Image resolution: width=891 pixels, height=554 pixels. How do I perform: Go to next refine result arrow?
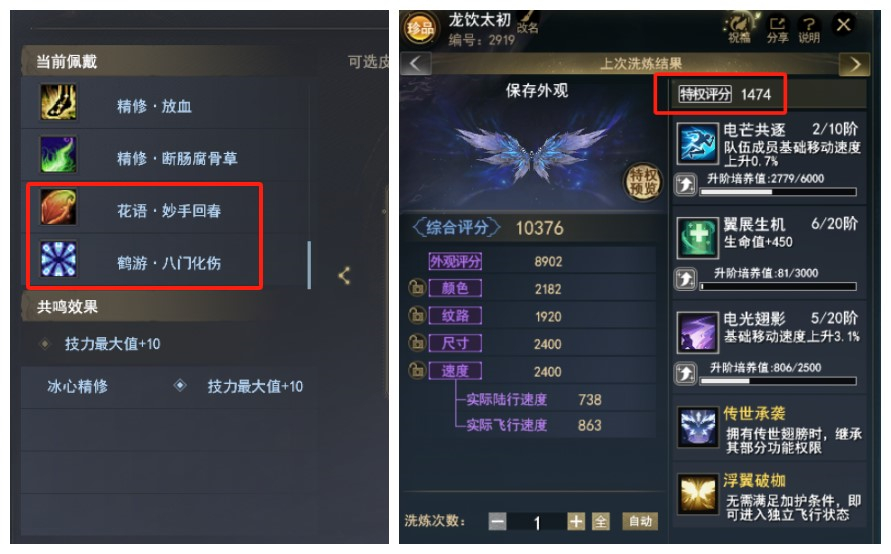(854, 64)
